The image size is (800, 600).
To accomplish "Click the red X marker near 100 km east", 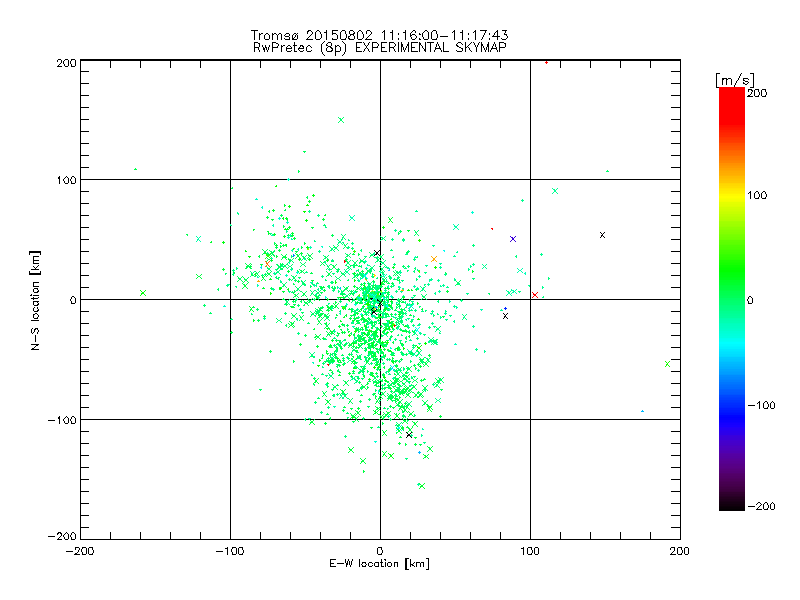I will (x=535, y=295).
